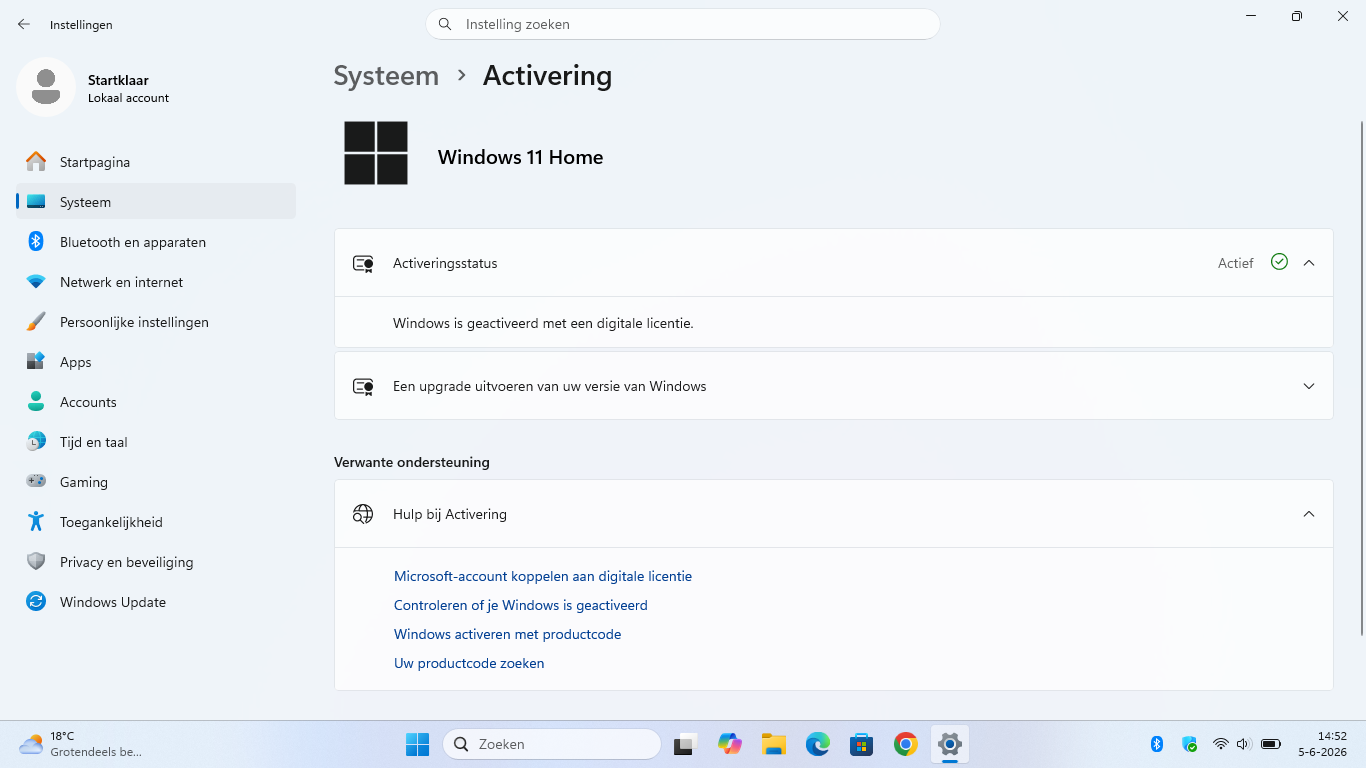Open Toegankelijkheid settings
Viewport: 1366px width, 768px height.
156,522
